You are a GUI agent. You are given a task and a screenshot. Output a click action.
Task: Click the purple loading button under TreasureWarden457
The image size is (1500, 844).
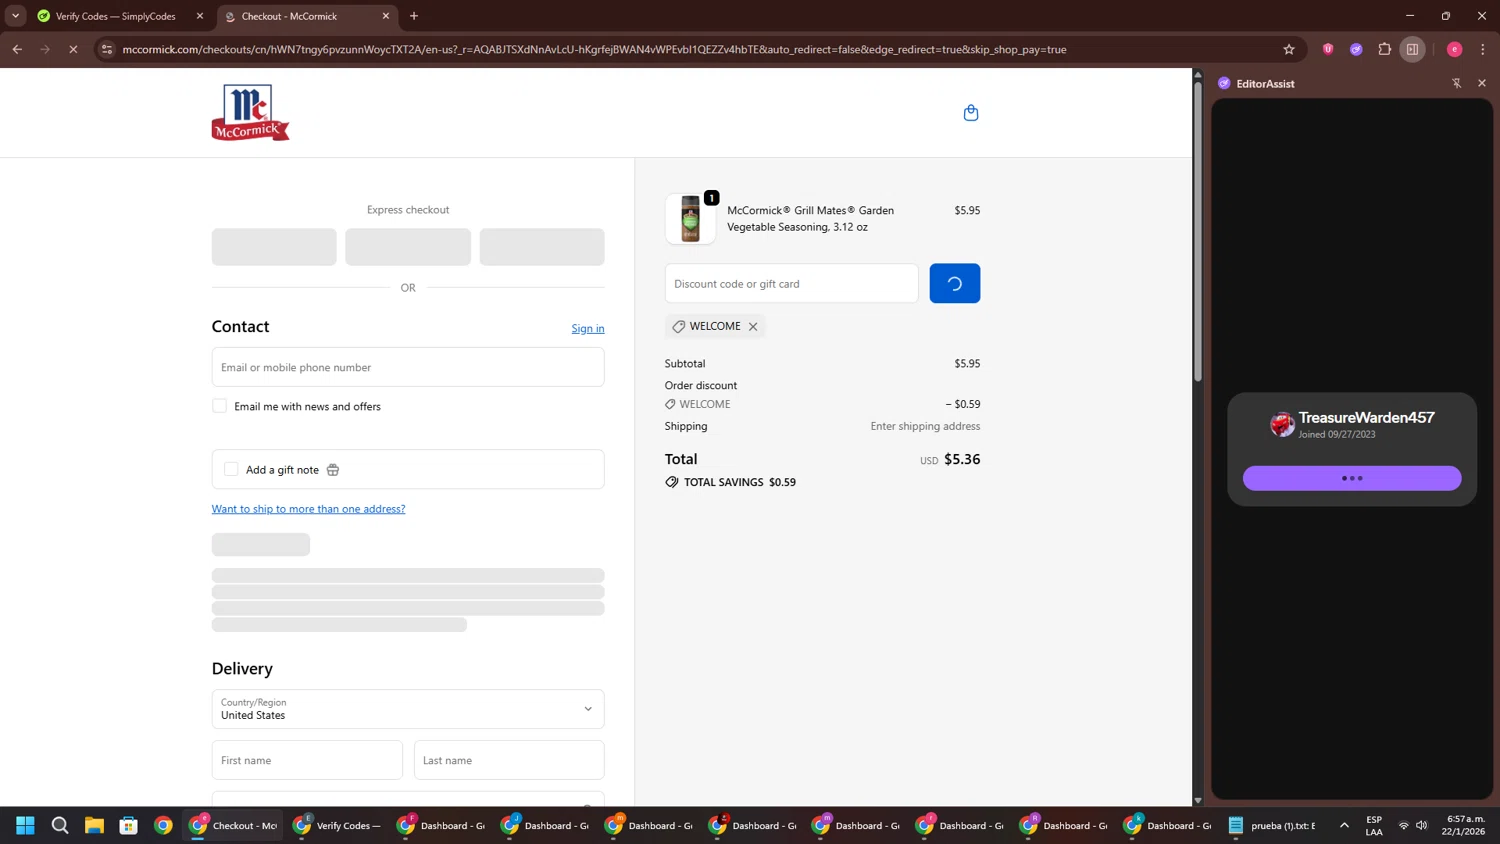[1352, 478]
